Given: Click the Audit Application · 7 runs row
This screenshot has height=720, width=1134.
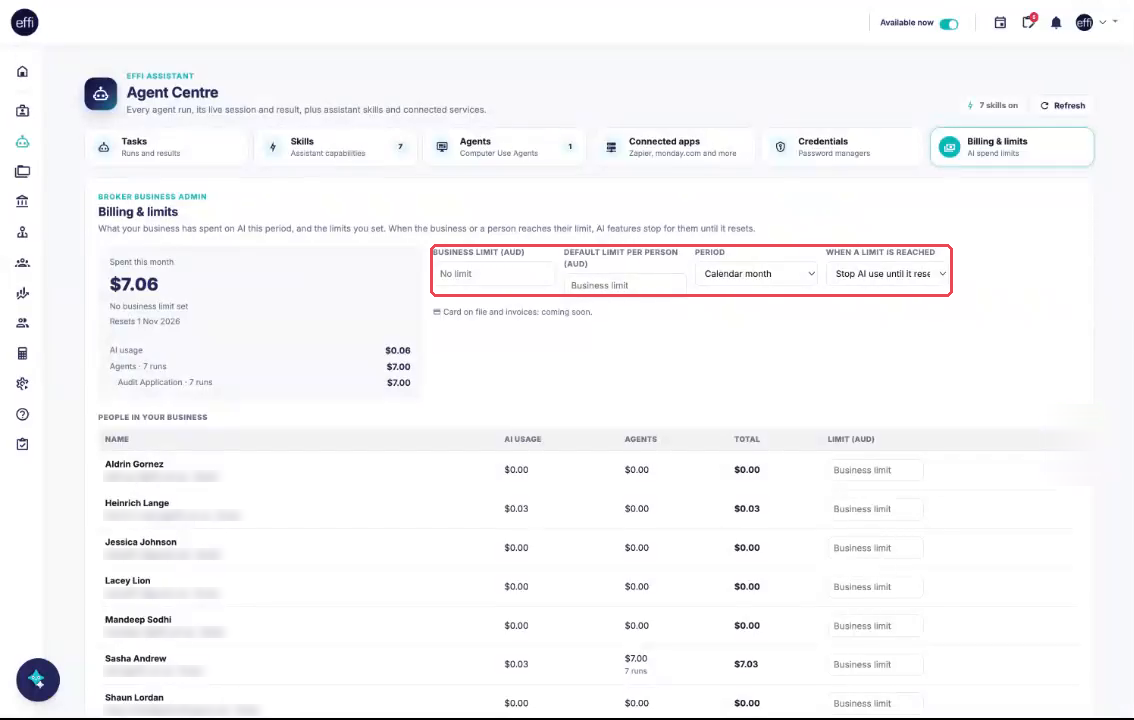Looking at the screenshot, I should pos(260,382).
